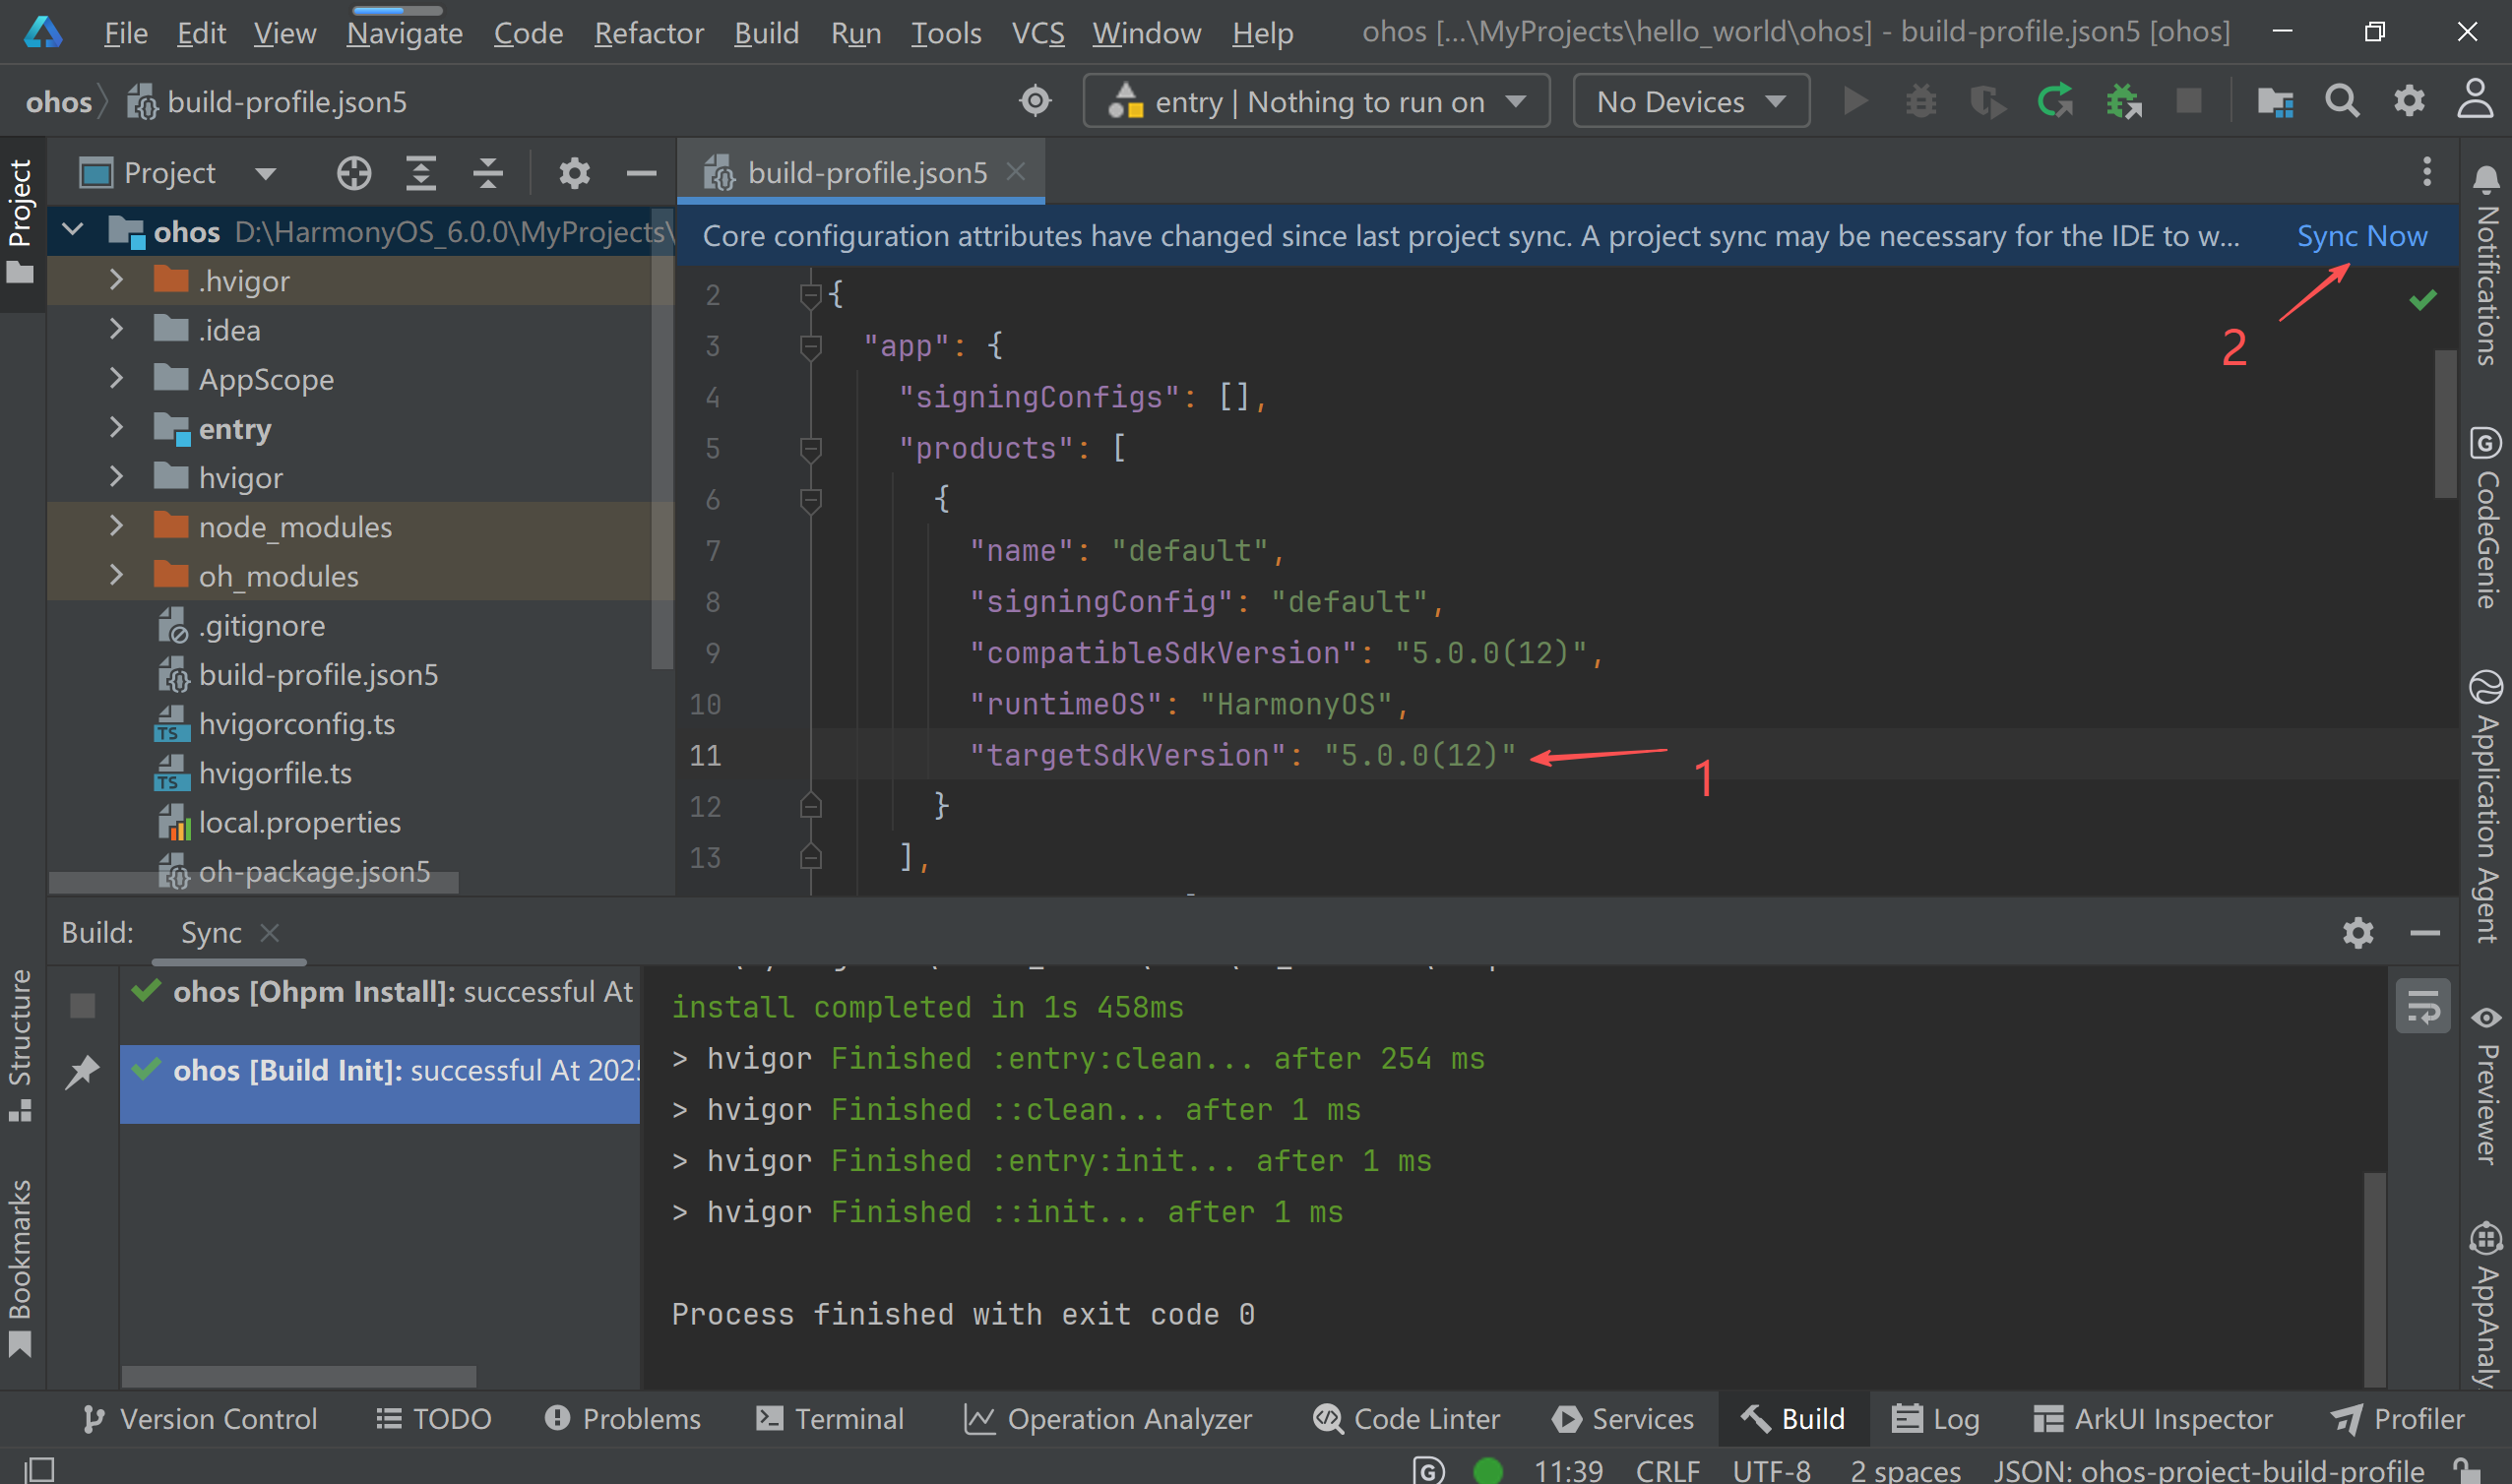Collapse all nodes in Project panel
2512x1484 pixels.
pos(487,173)
